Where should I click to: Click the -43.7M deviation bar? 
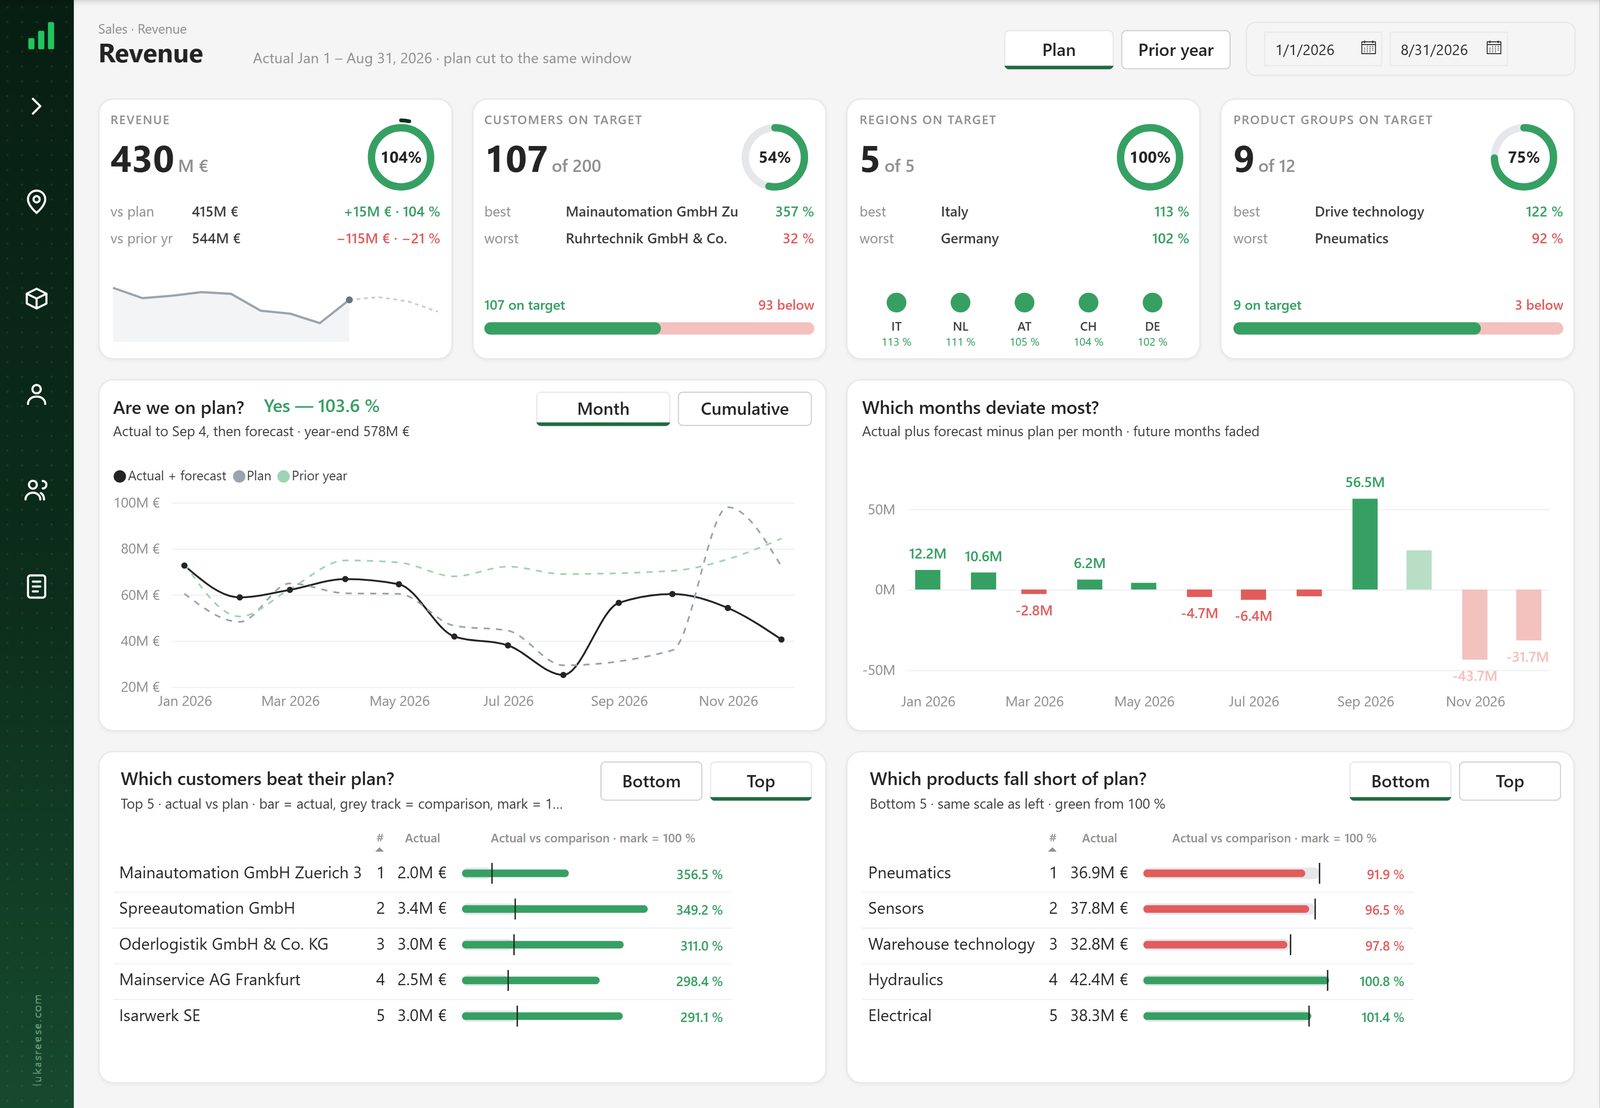[1475, 624]
